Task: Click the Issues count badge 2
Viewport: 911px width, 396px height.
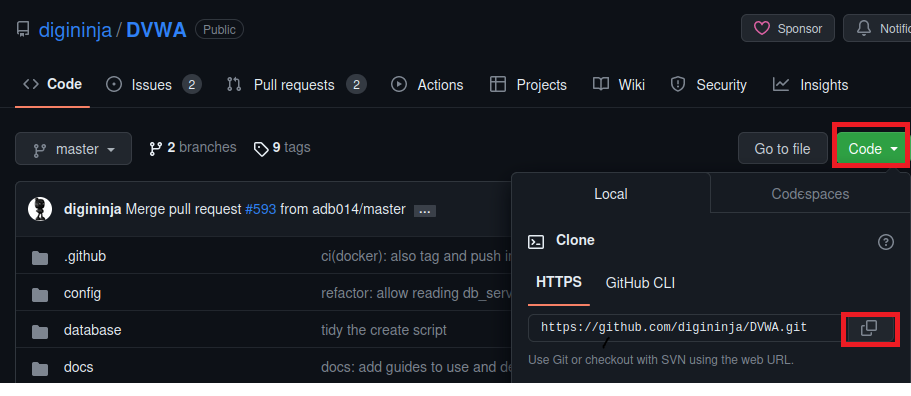Action: tap(192, 85)
